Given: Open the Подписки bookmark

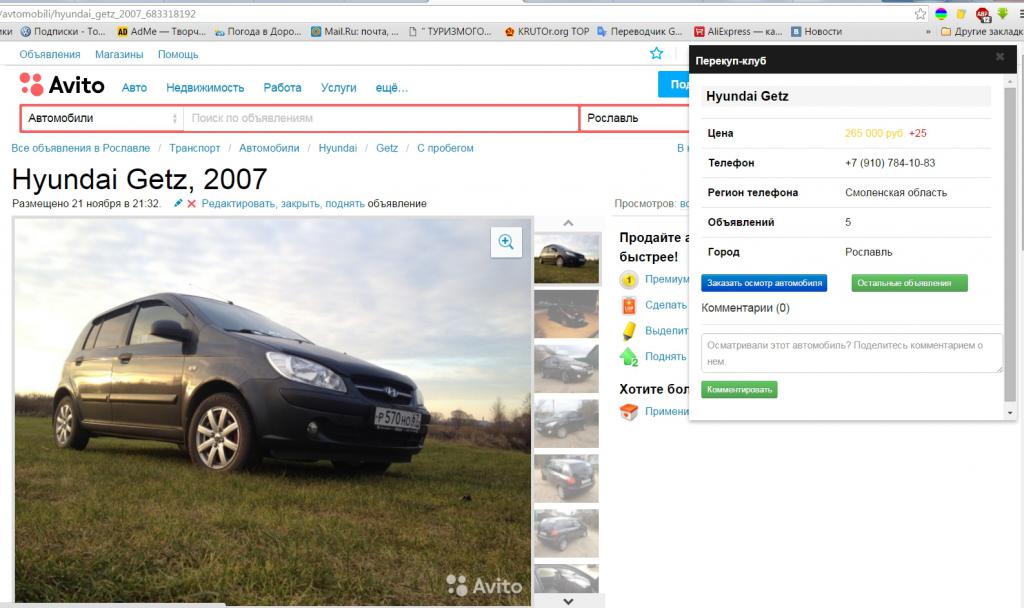Looking at the screenshot, I should (63, 31).
